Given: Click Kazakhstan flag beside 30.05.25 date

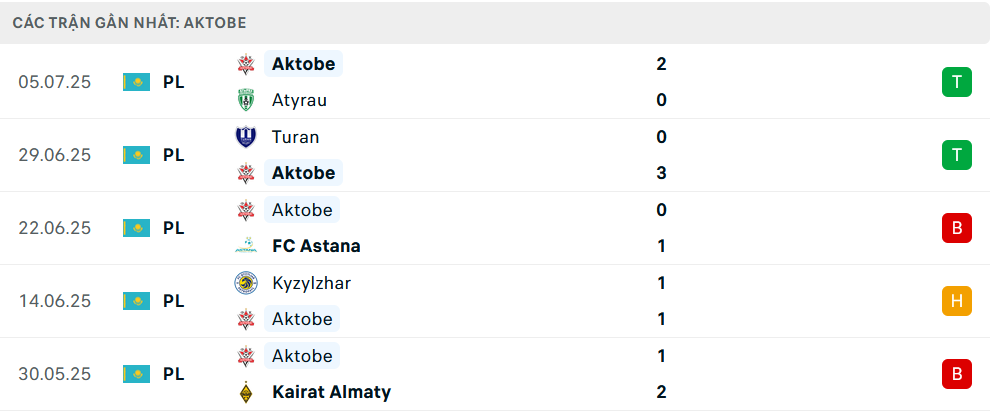Looking at the screenshot, I should [x=136, y=374].
